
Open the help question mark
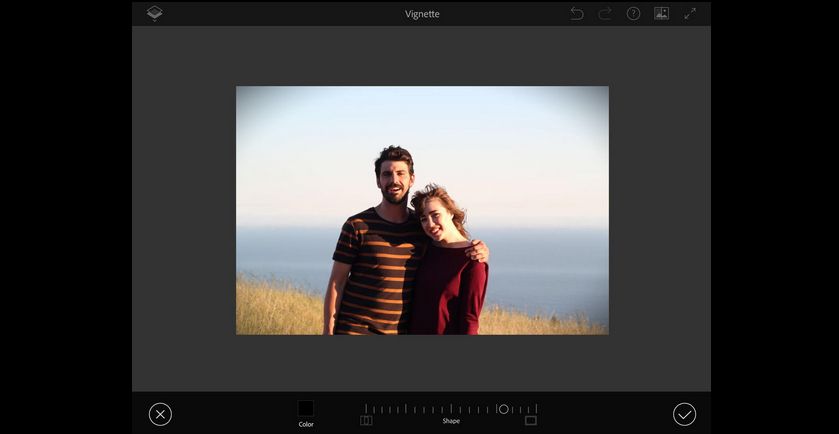(x=634, y=14)
